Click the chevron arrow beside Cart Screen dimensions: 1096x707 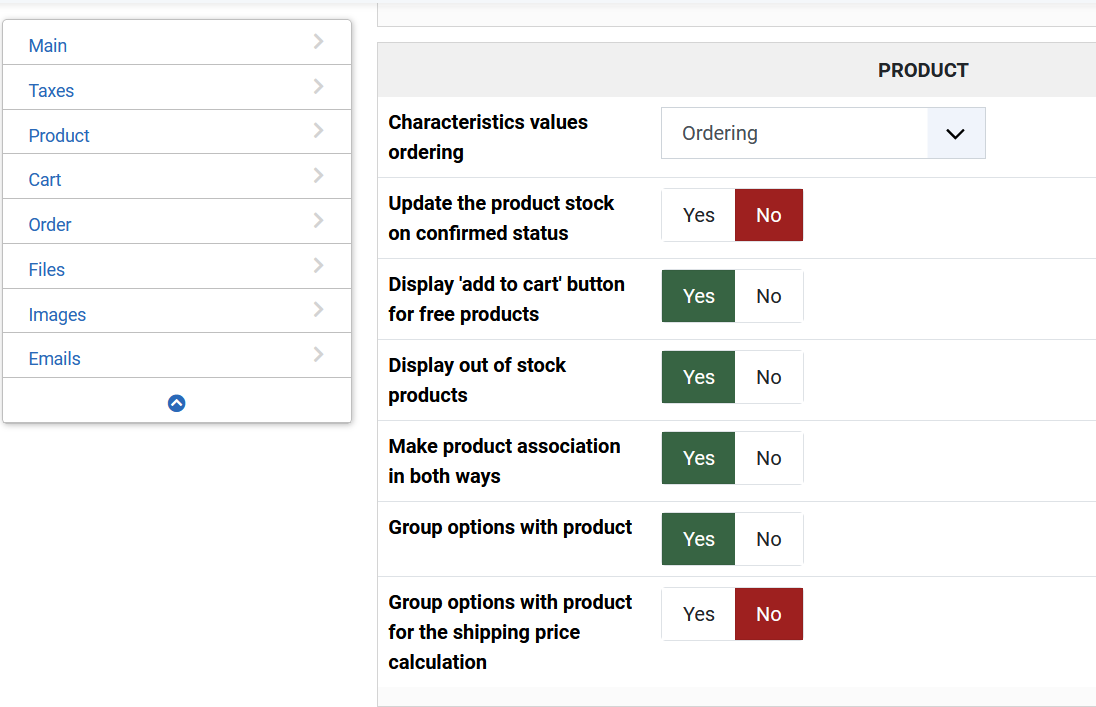pos(318,176)
